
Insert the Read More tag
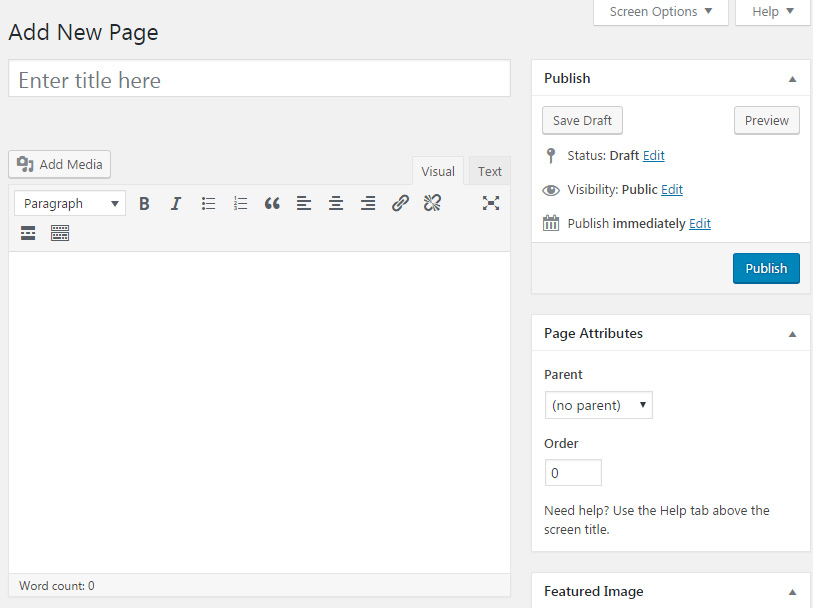[x=27, y=233]
